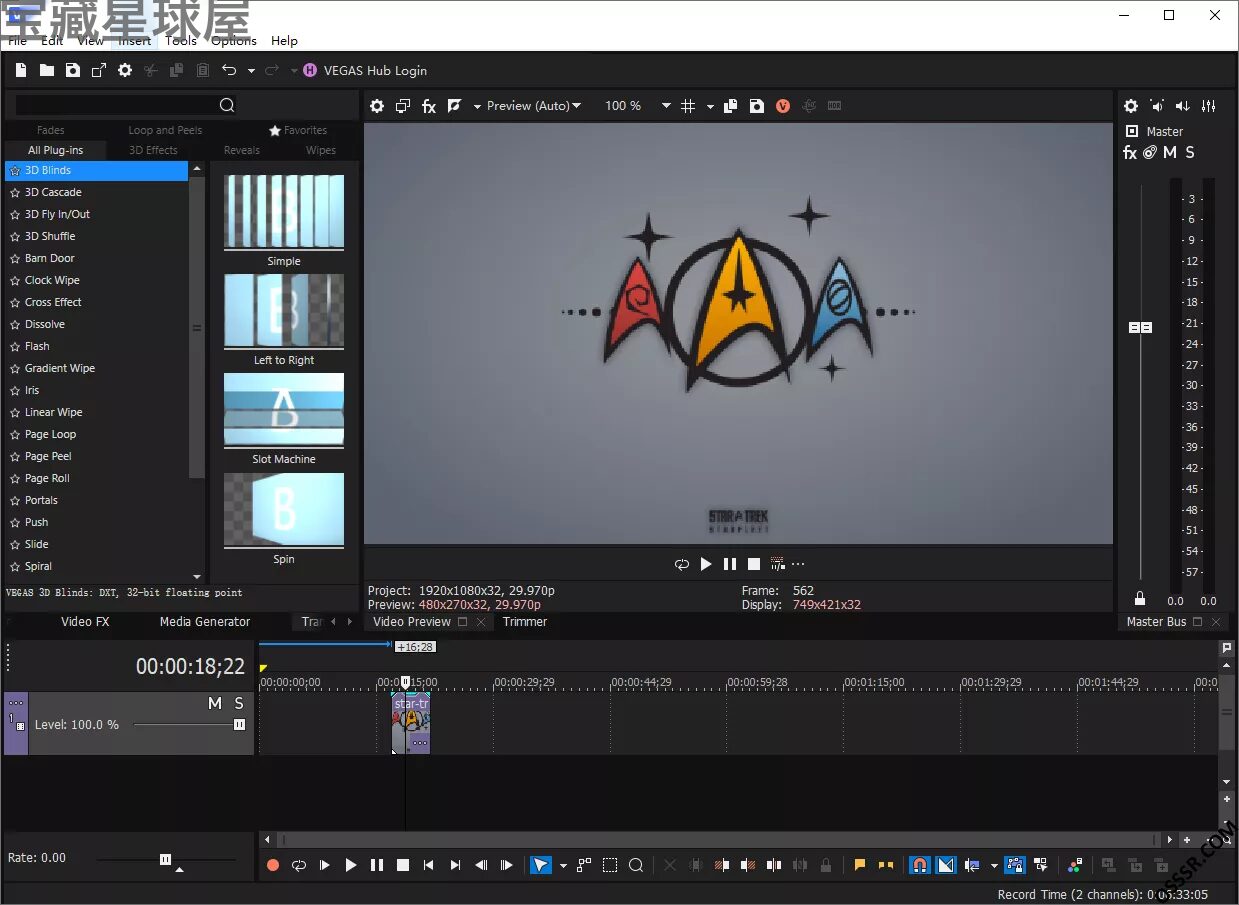Toggle the Master fader lock icon
This screenshot has height=905, width=1239.
tap(1140, 598)
